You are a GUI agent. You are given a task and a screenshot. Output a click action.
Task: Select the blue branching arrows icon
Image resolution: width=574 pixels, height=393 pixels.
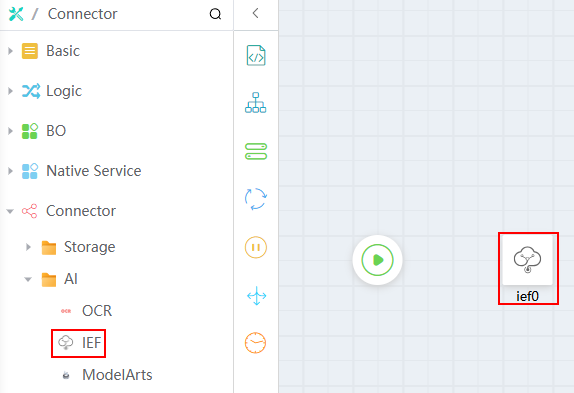click(x=256, y=296)
